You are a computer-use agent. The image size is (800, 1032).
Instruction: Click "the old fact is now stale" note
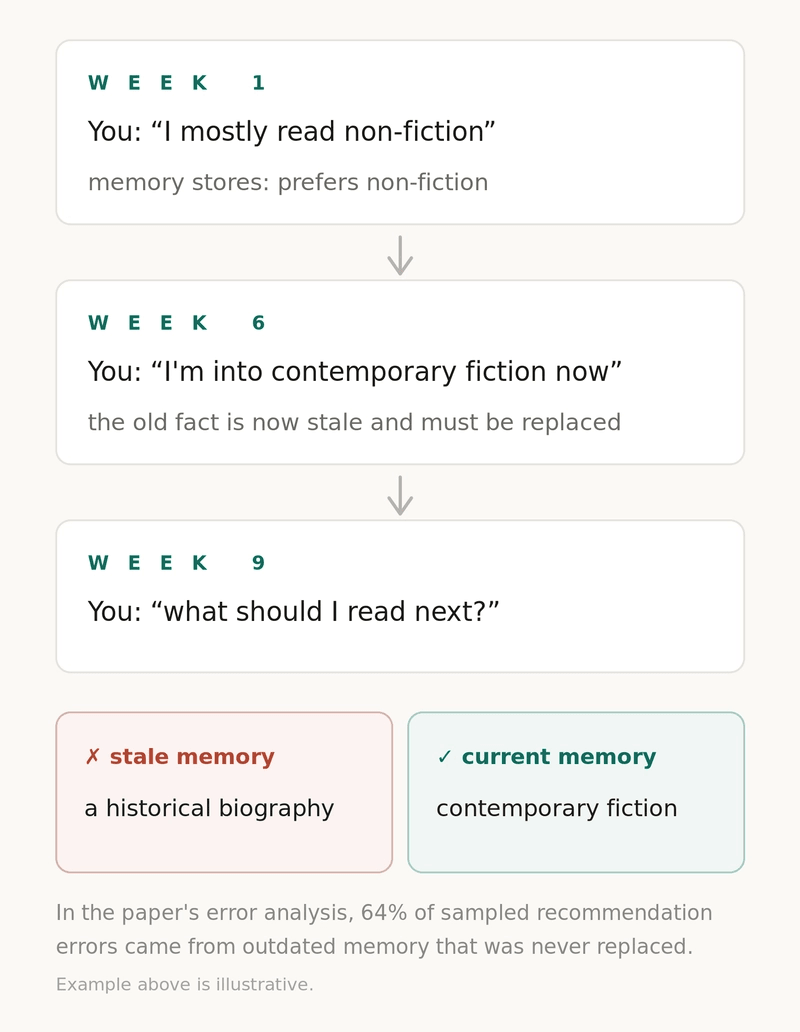tap(354, 423)
